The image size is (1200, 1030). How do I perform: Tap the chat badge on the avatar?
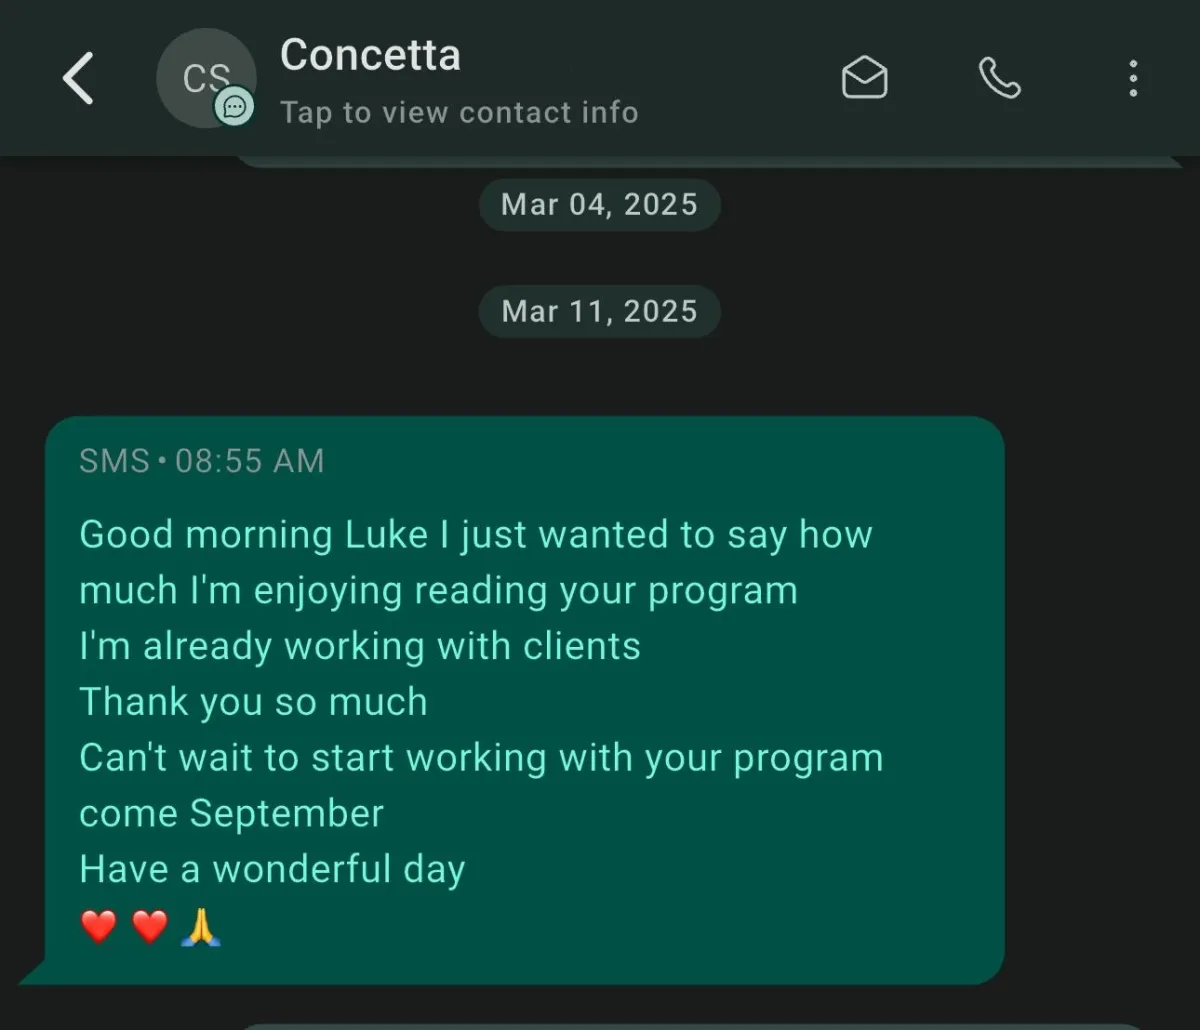(x=235, y=107)
